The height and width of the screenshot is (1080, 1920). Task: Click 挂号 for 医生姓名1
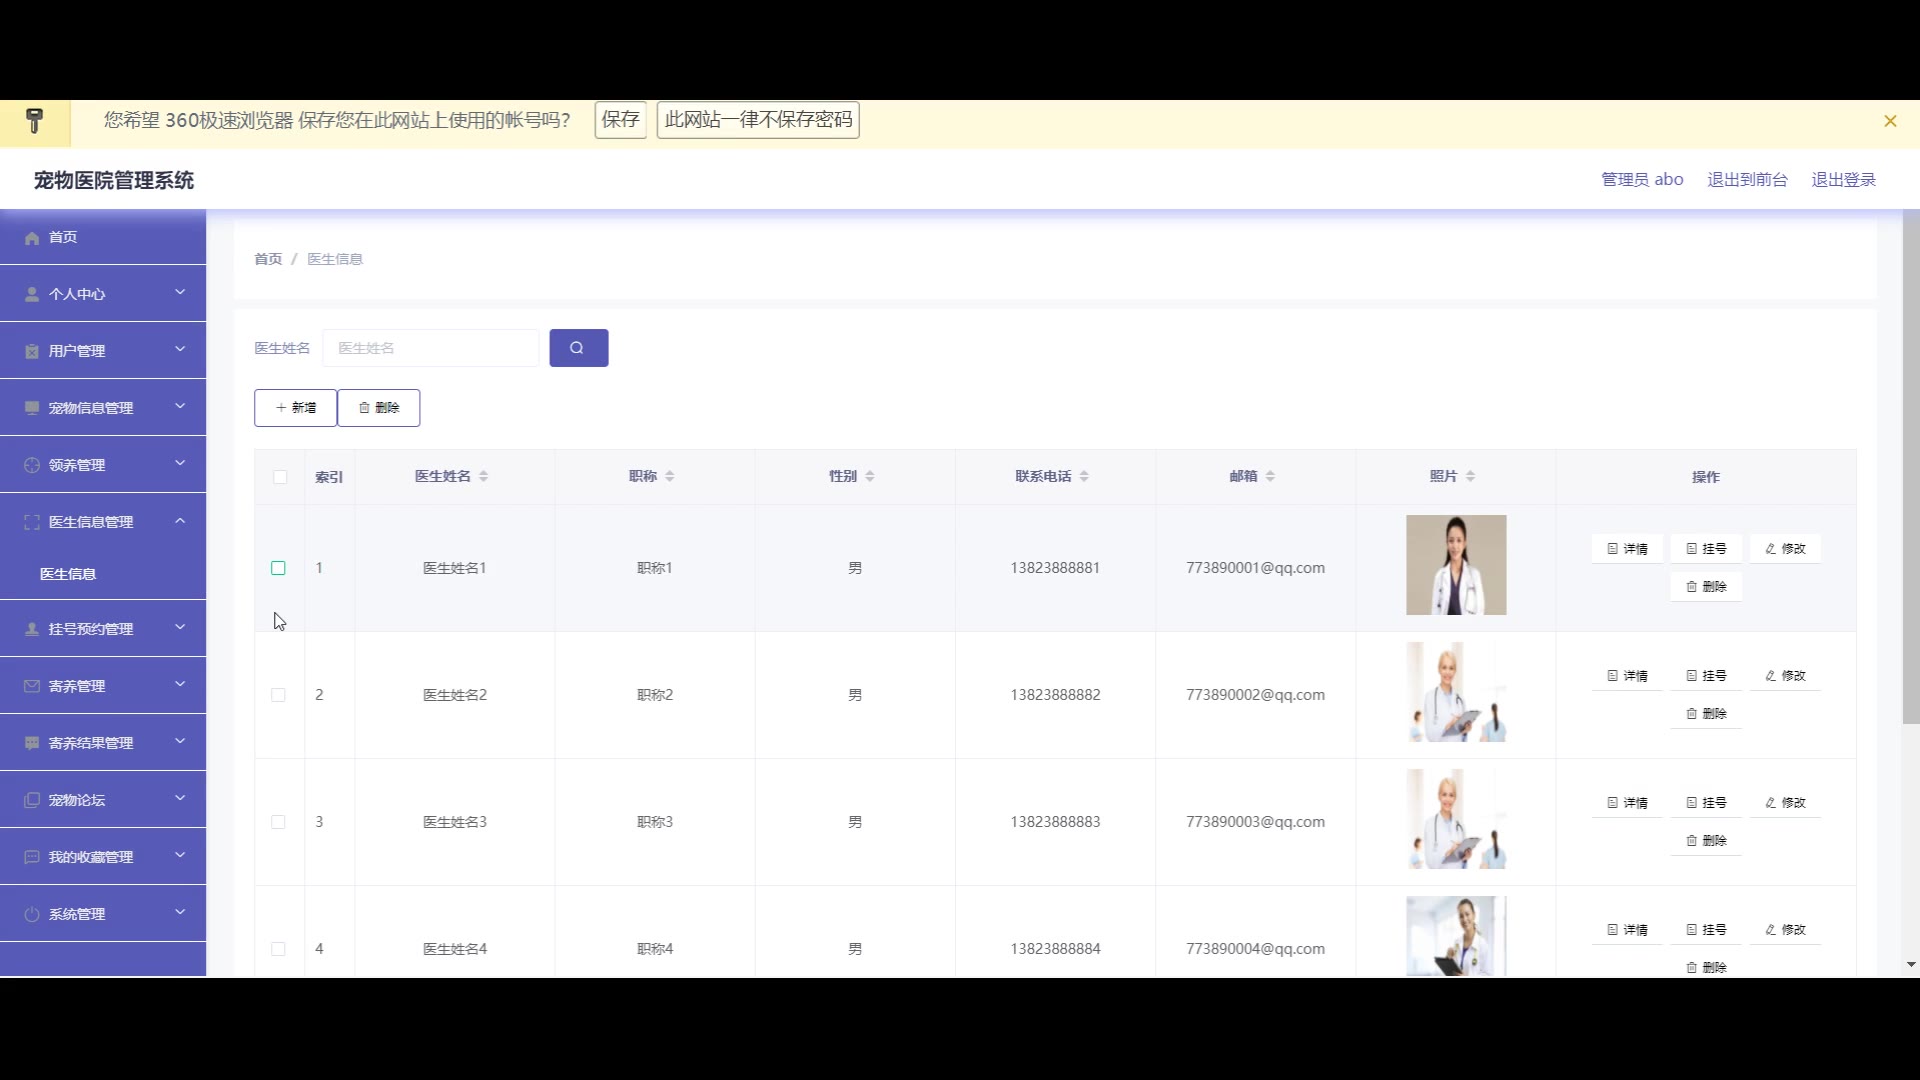[x=1706, y=549]
